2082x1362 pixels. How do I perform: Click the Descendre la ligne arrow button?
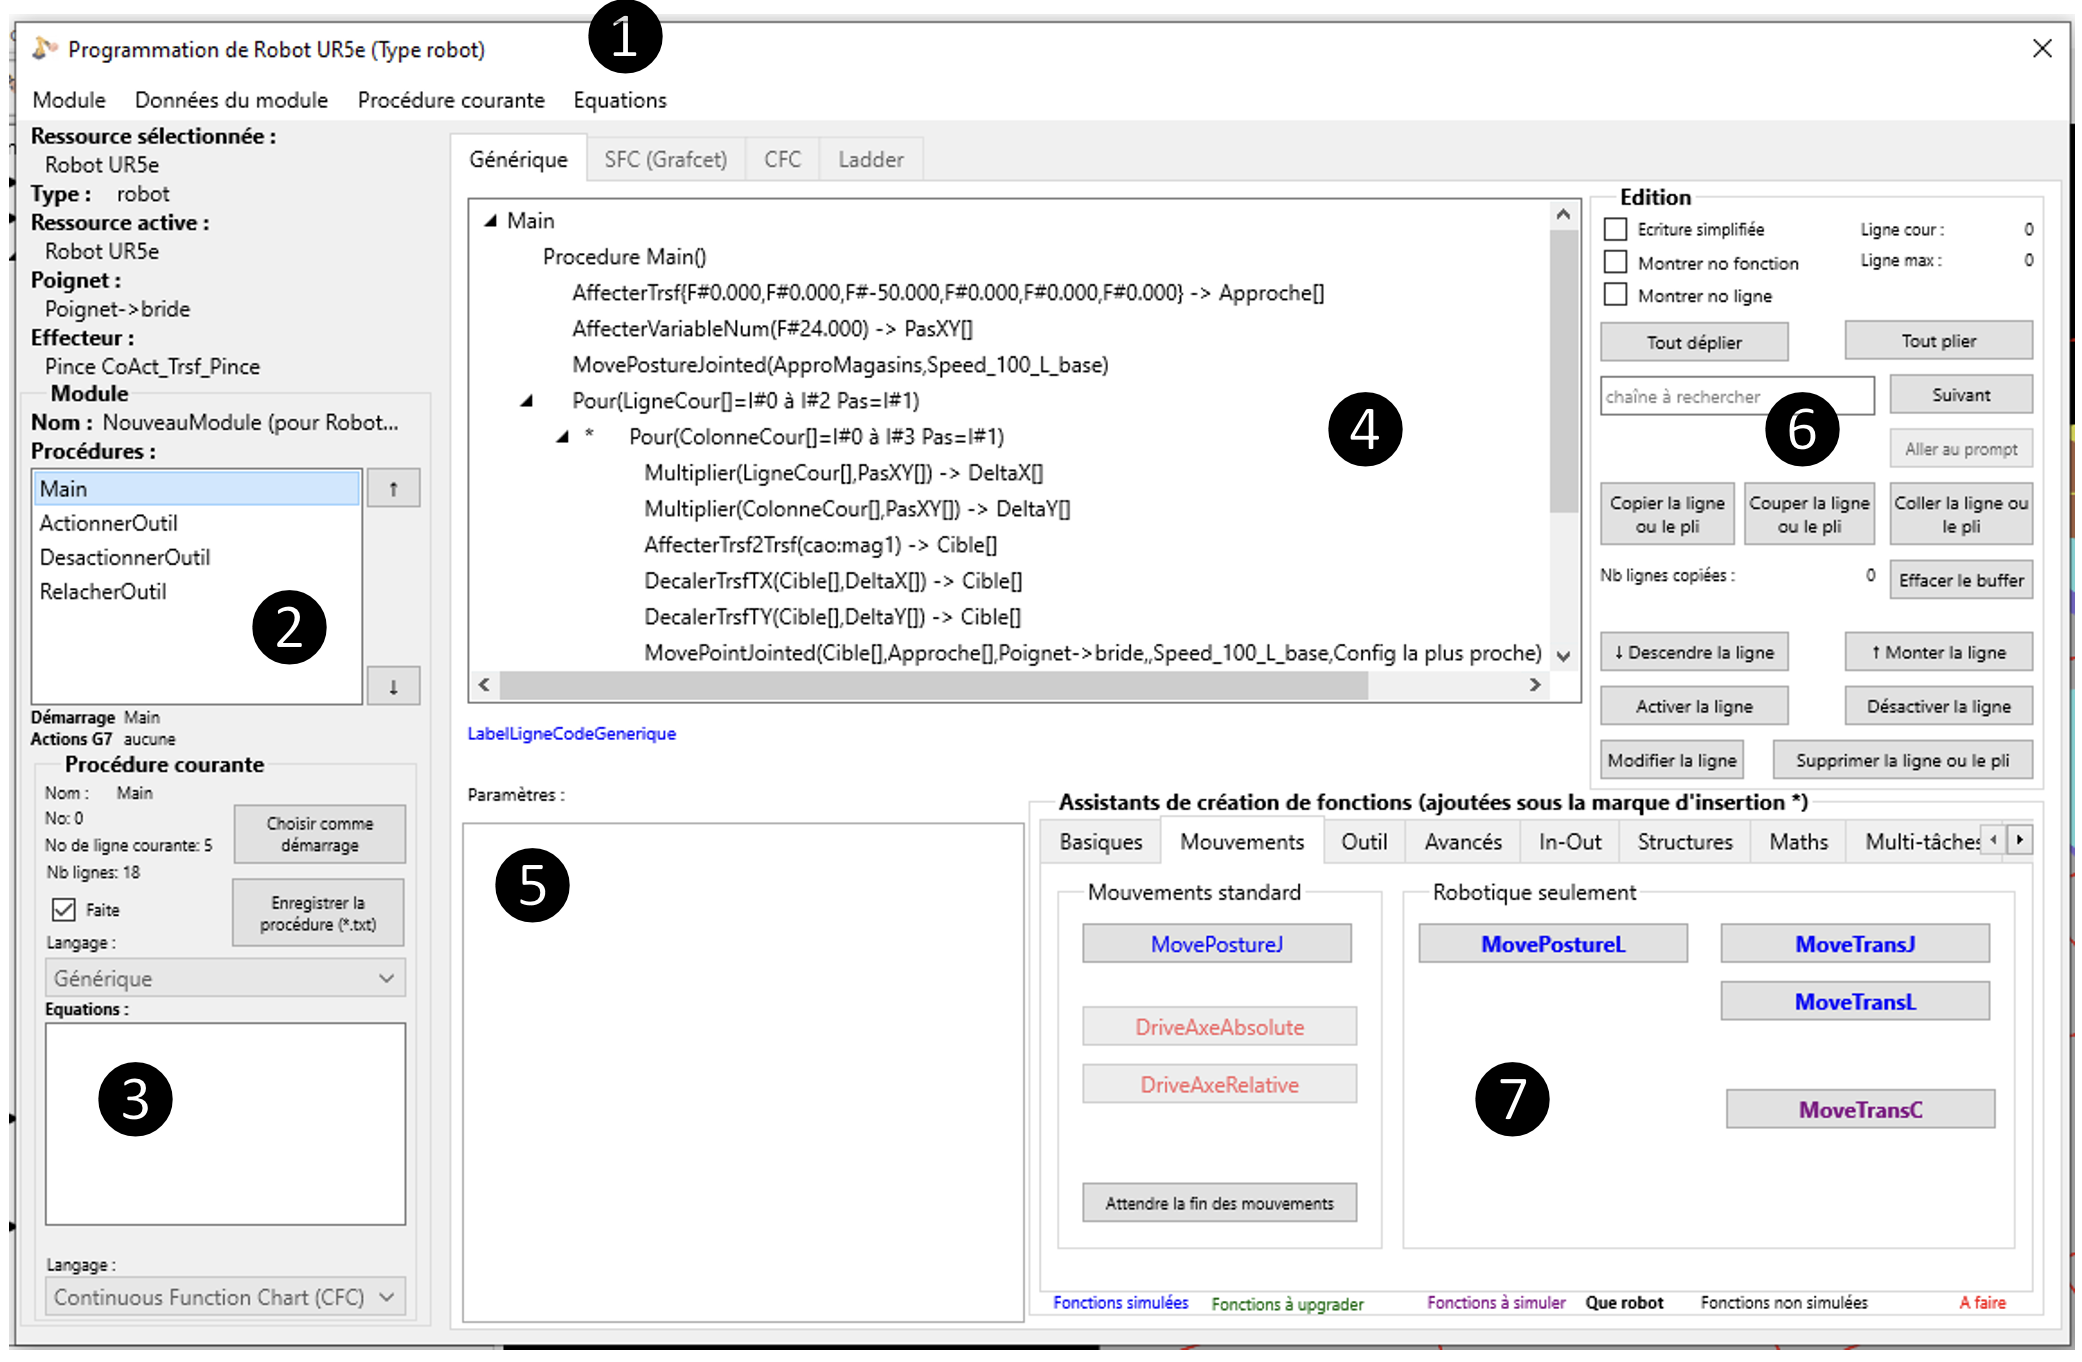[1694, 653]
